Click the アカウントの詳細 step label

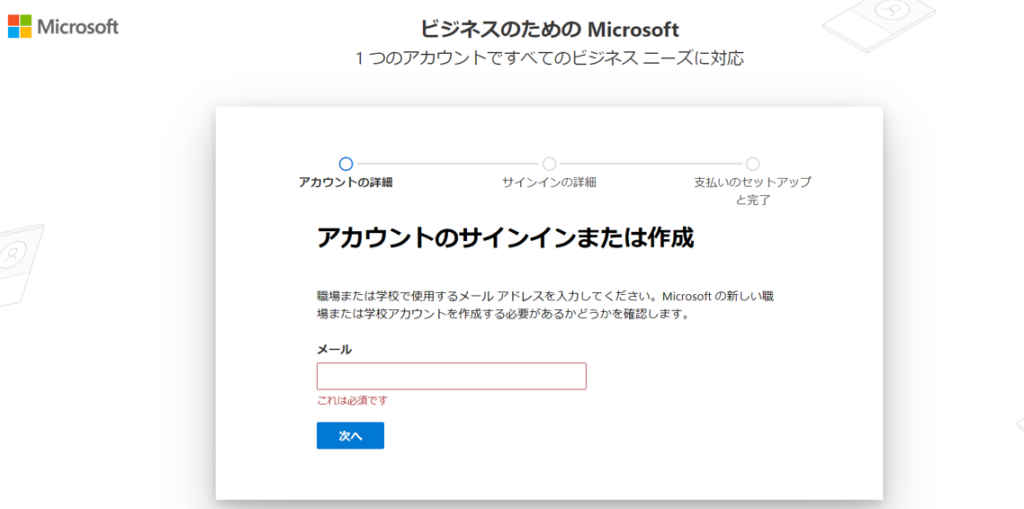[x=345, y=182]
